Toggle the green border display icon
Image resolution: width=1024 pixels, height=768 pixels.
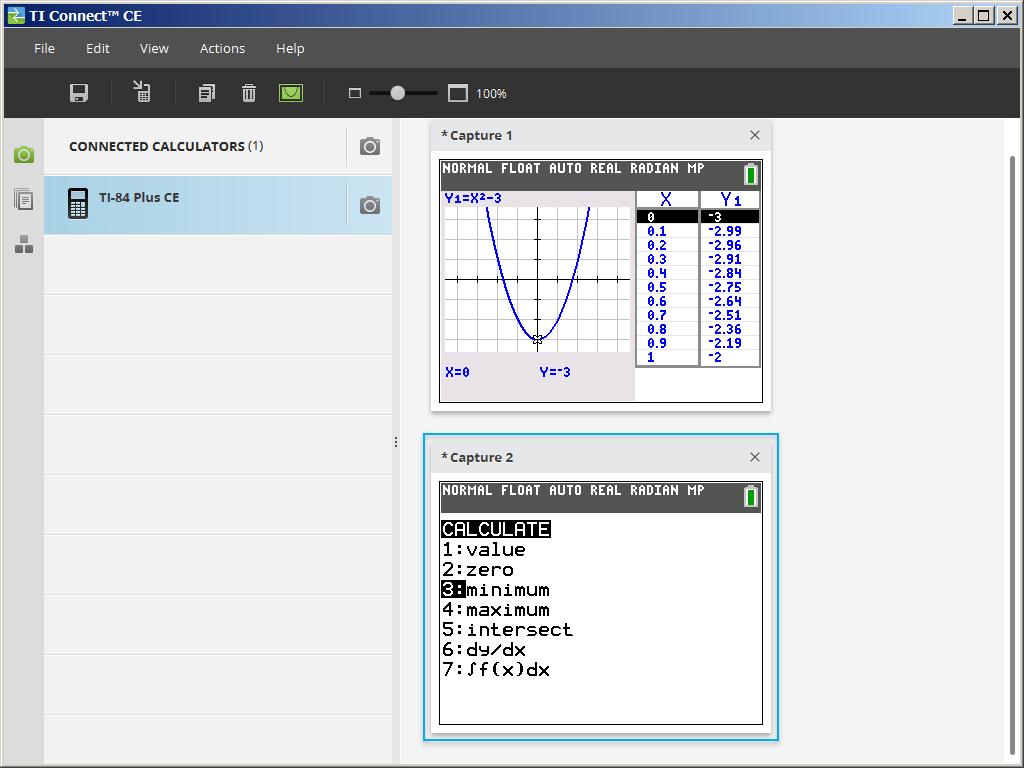coord(291,93)
